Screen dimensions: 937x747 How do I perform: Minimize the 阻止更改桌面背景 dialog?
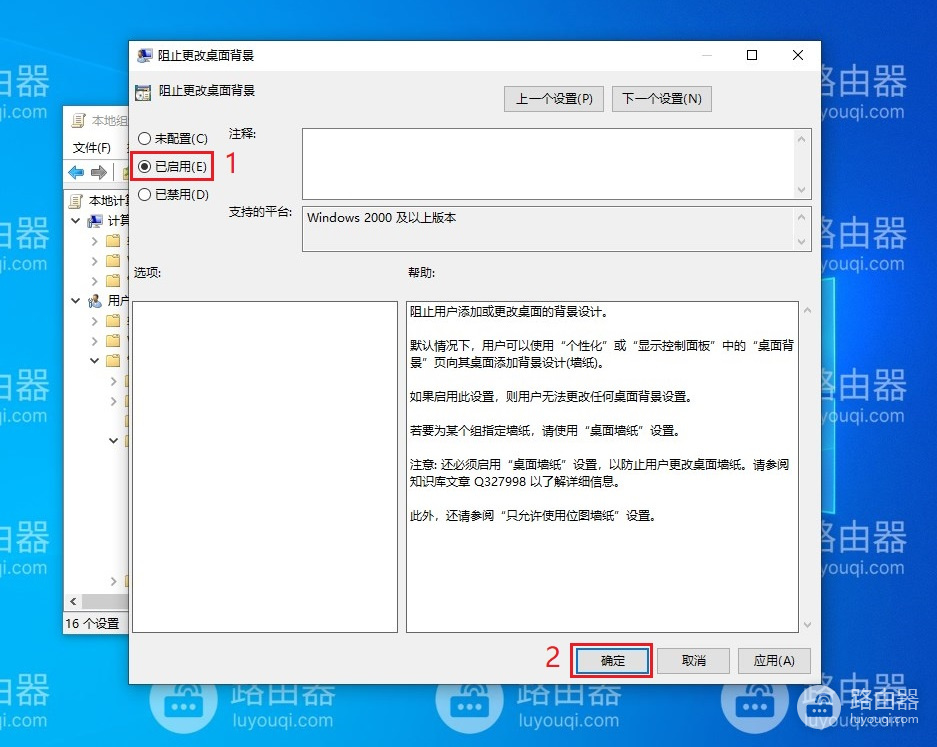(707, 56)
